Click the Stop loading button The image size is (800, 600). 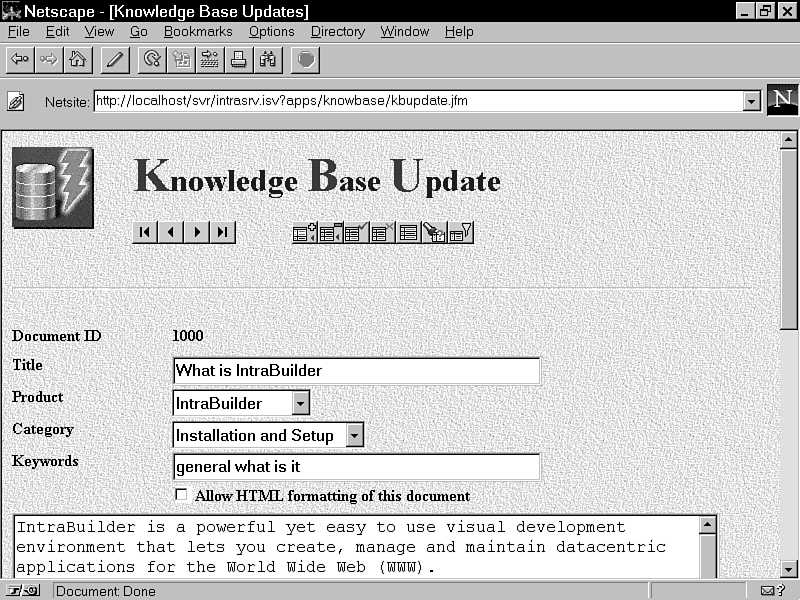click(x=306, y=60)
